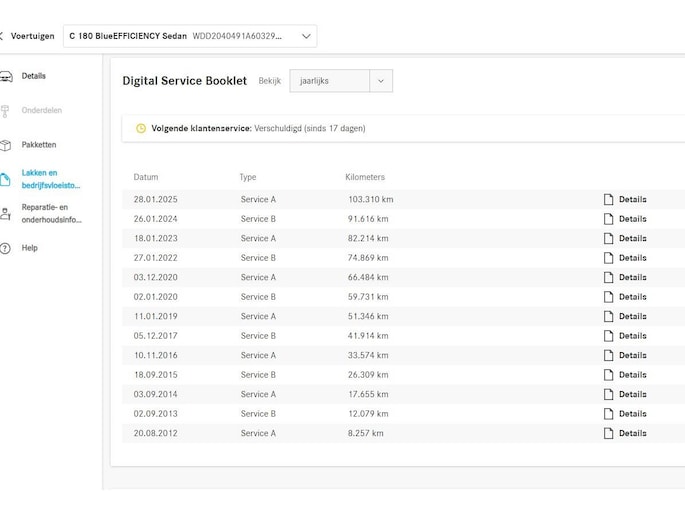Click the Datum column header
The image size is (685, 513).
point(146,177)
